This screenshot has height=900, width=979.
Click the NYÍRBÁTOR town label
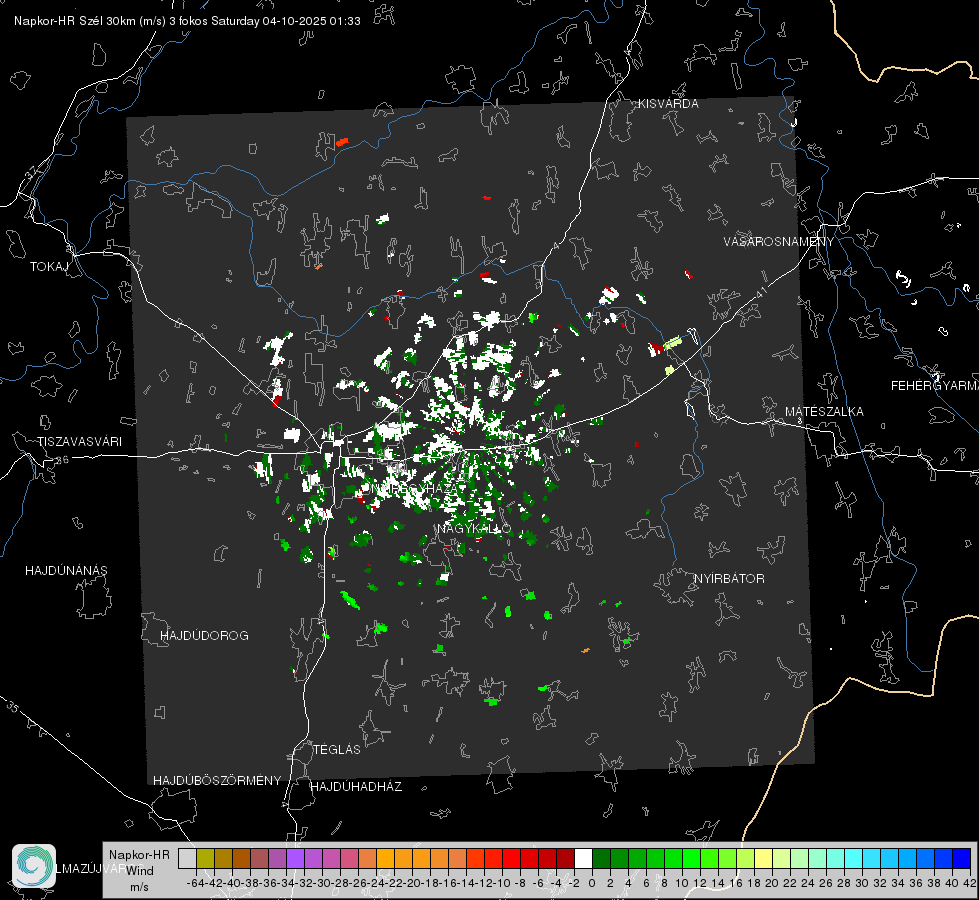[x=729, y=579]
